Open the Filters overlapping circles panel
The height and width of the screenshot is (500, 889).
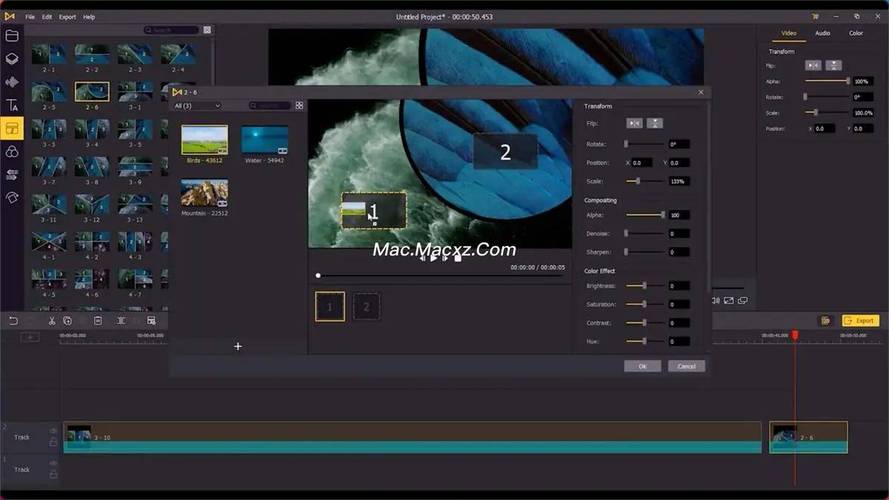click(12, 151)
